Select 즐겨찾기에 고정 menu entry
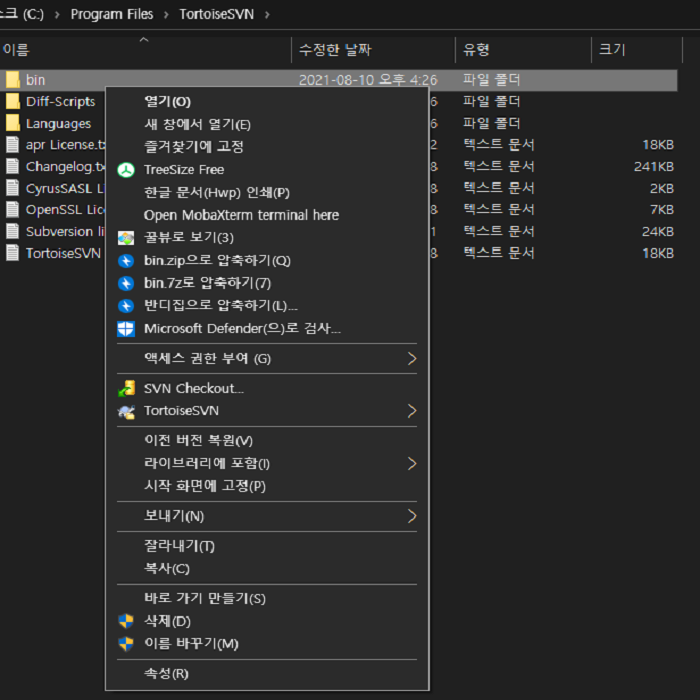Viewport: 700px width, 700px height. click(267, 147)
